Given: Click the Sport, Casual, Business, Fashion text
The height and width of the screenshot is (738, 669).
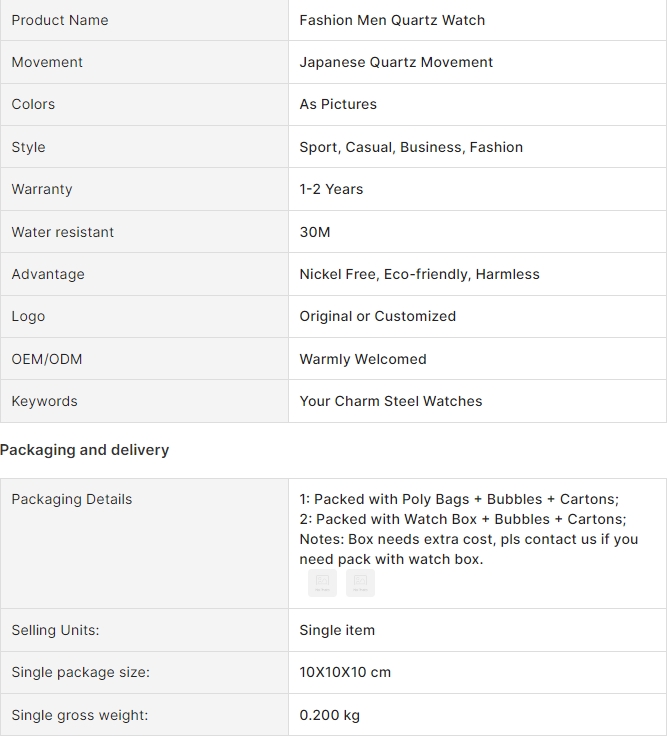Looking at the screenshot, I should 411,147.
